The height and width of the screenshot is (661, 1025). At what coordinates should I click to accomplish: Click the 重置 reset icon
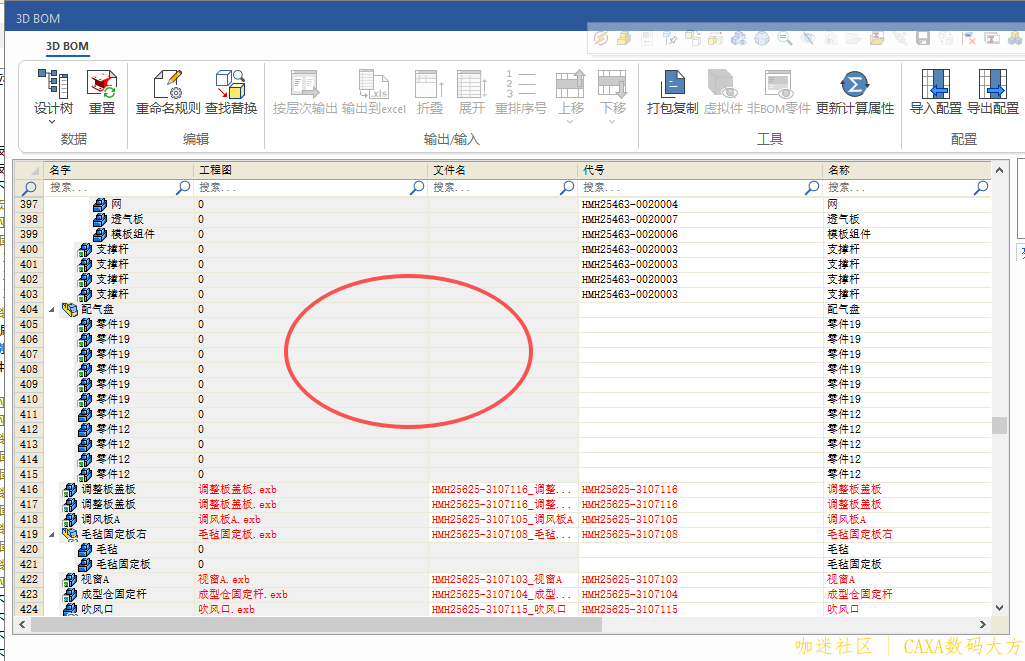click(x=101, y=84)
